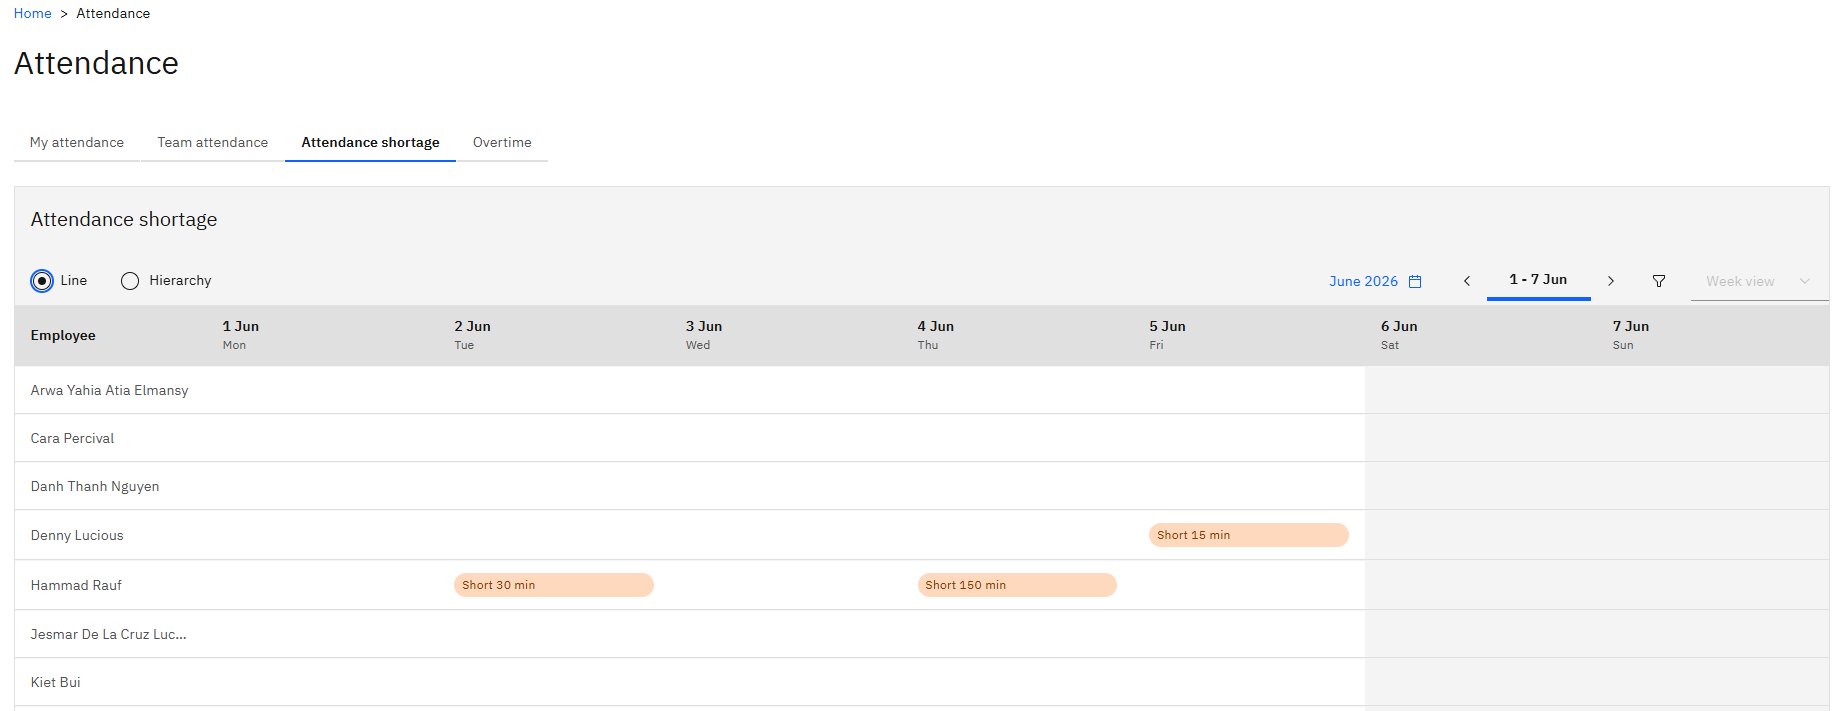Open the Week view dropdown
Viewport: 1836px width, 711px height.
tap(1759, 281)
